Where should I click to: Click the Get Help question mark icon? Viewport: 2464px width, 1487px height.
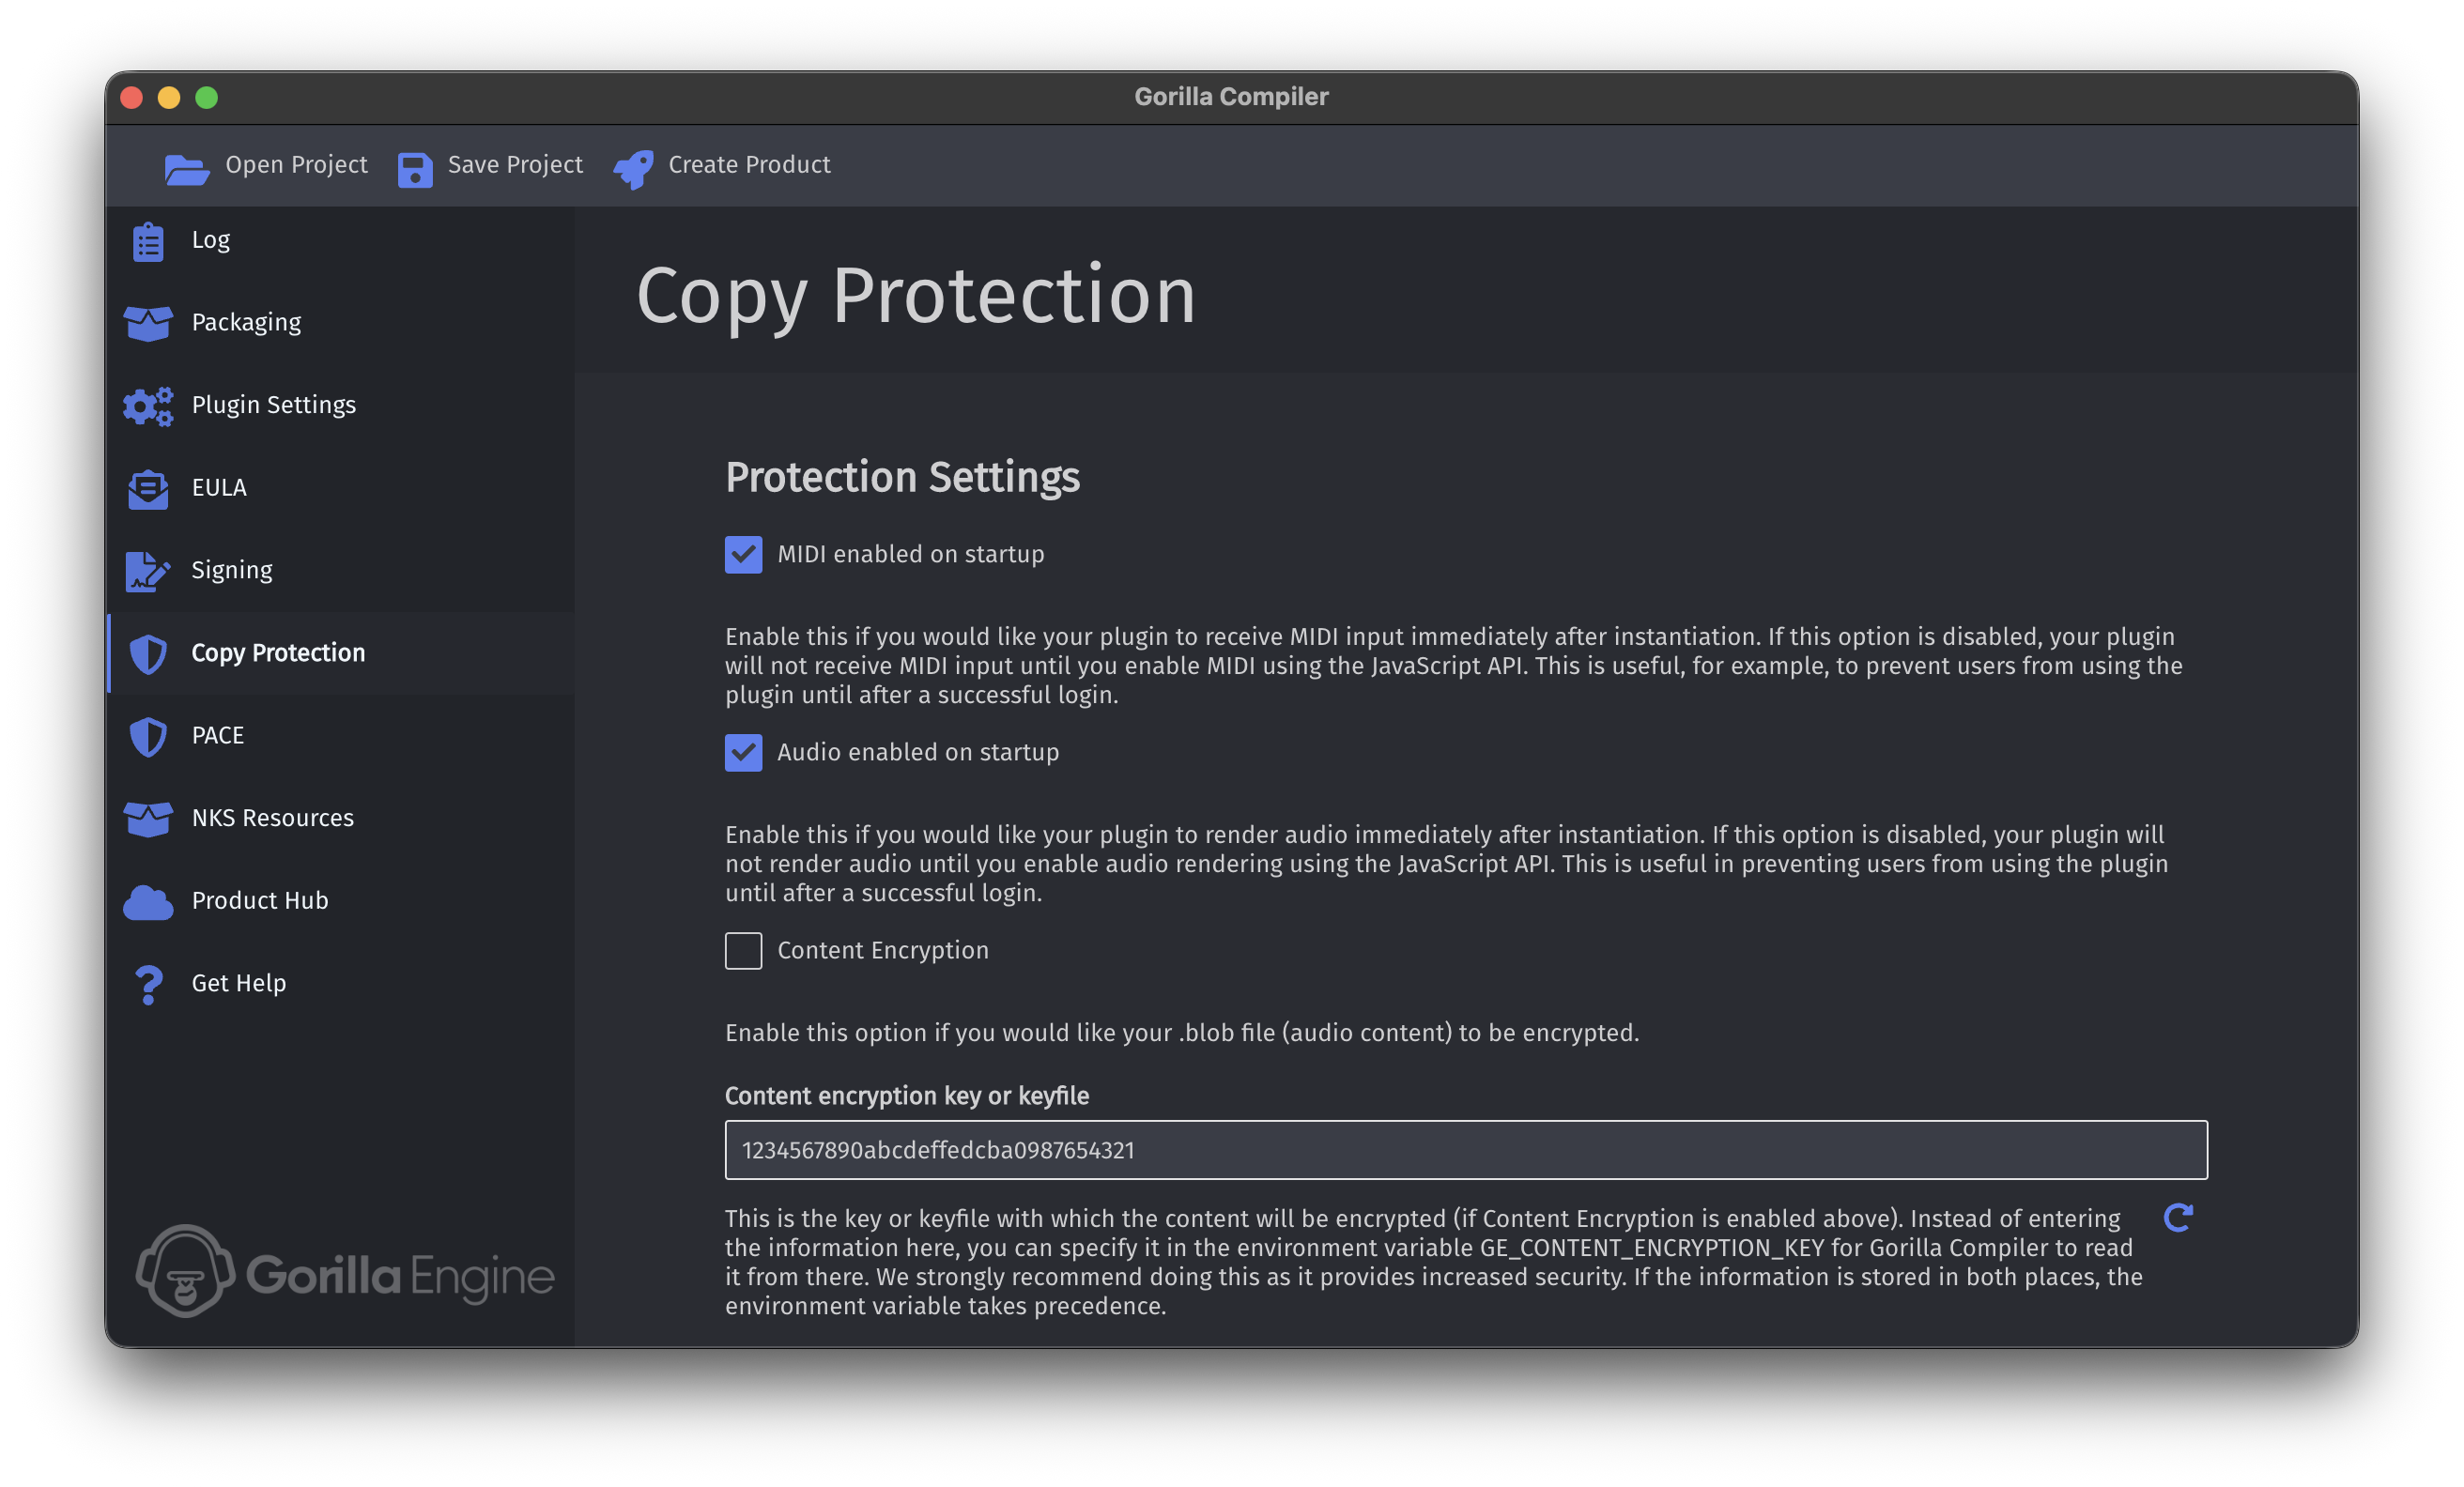point(148,985)
